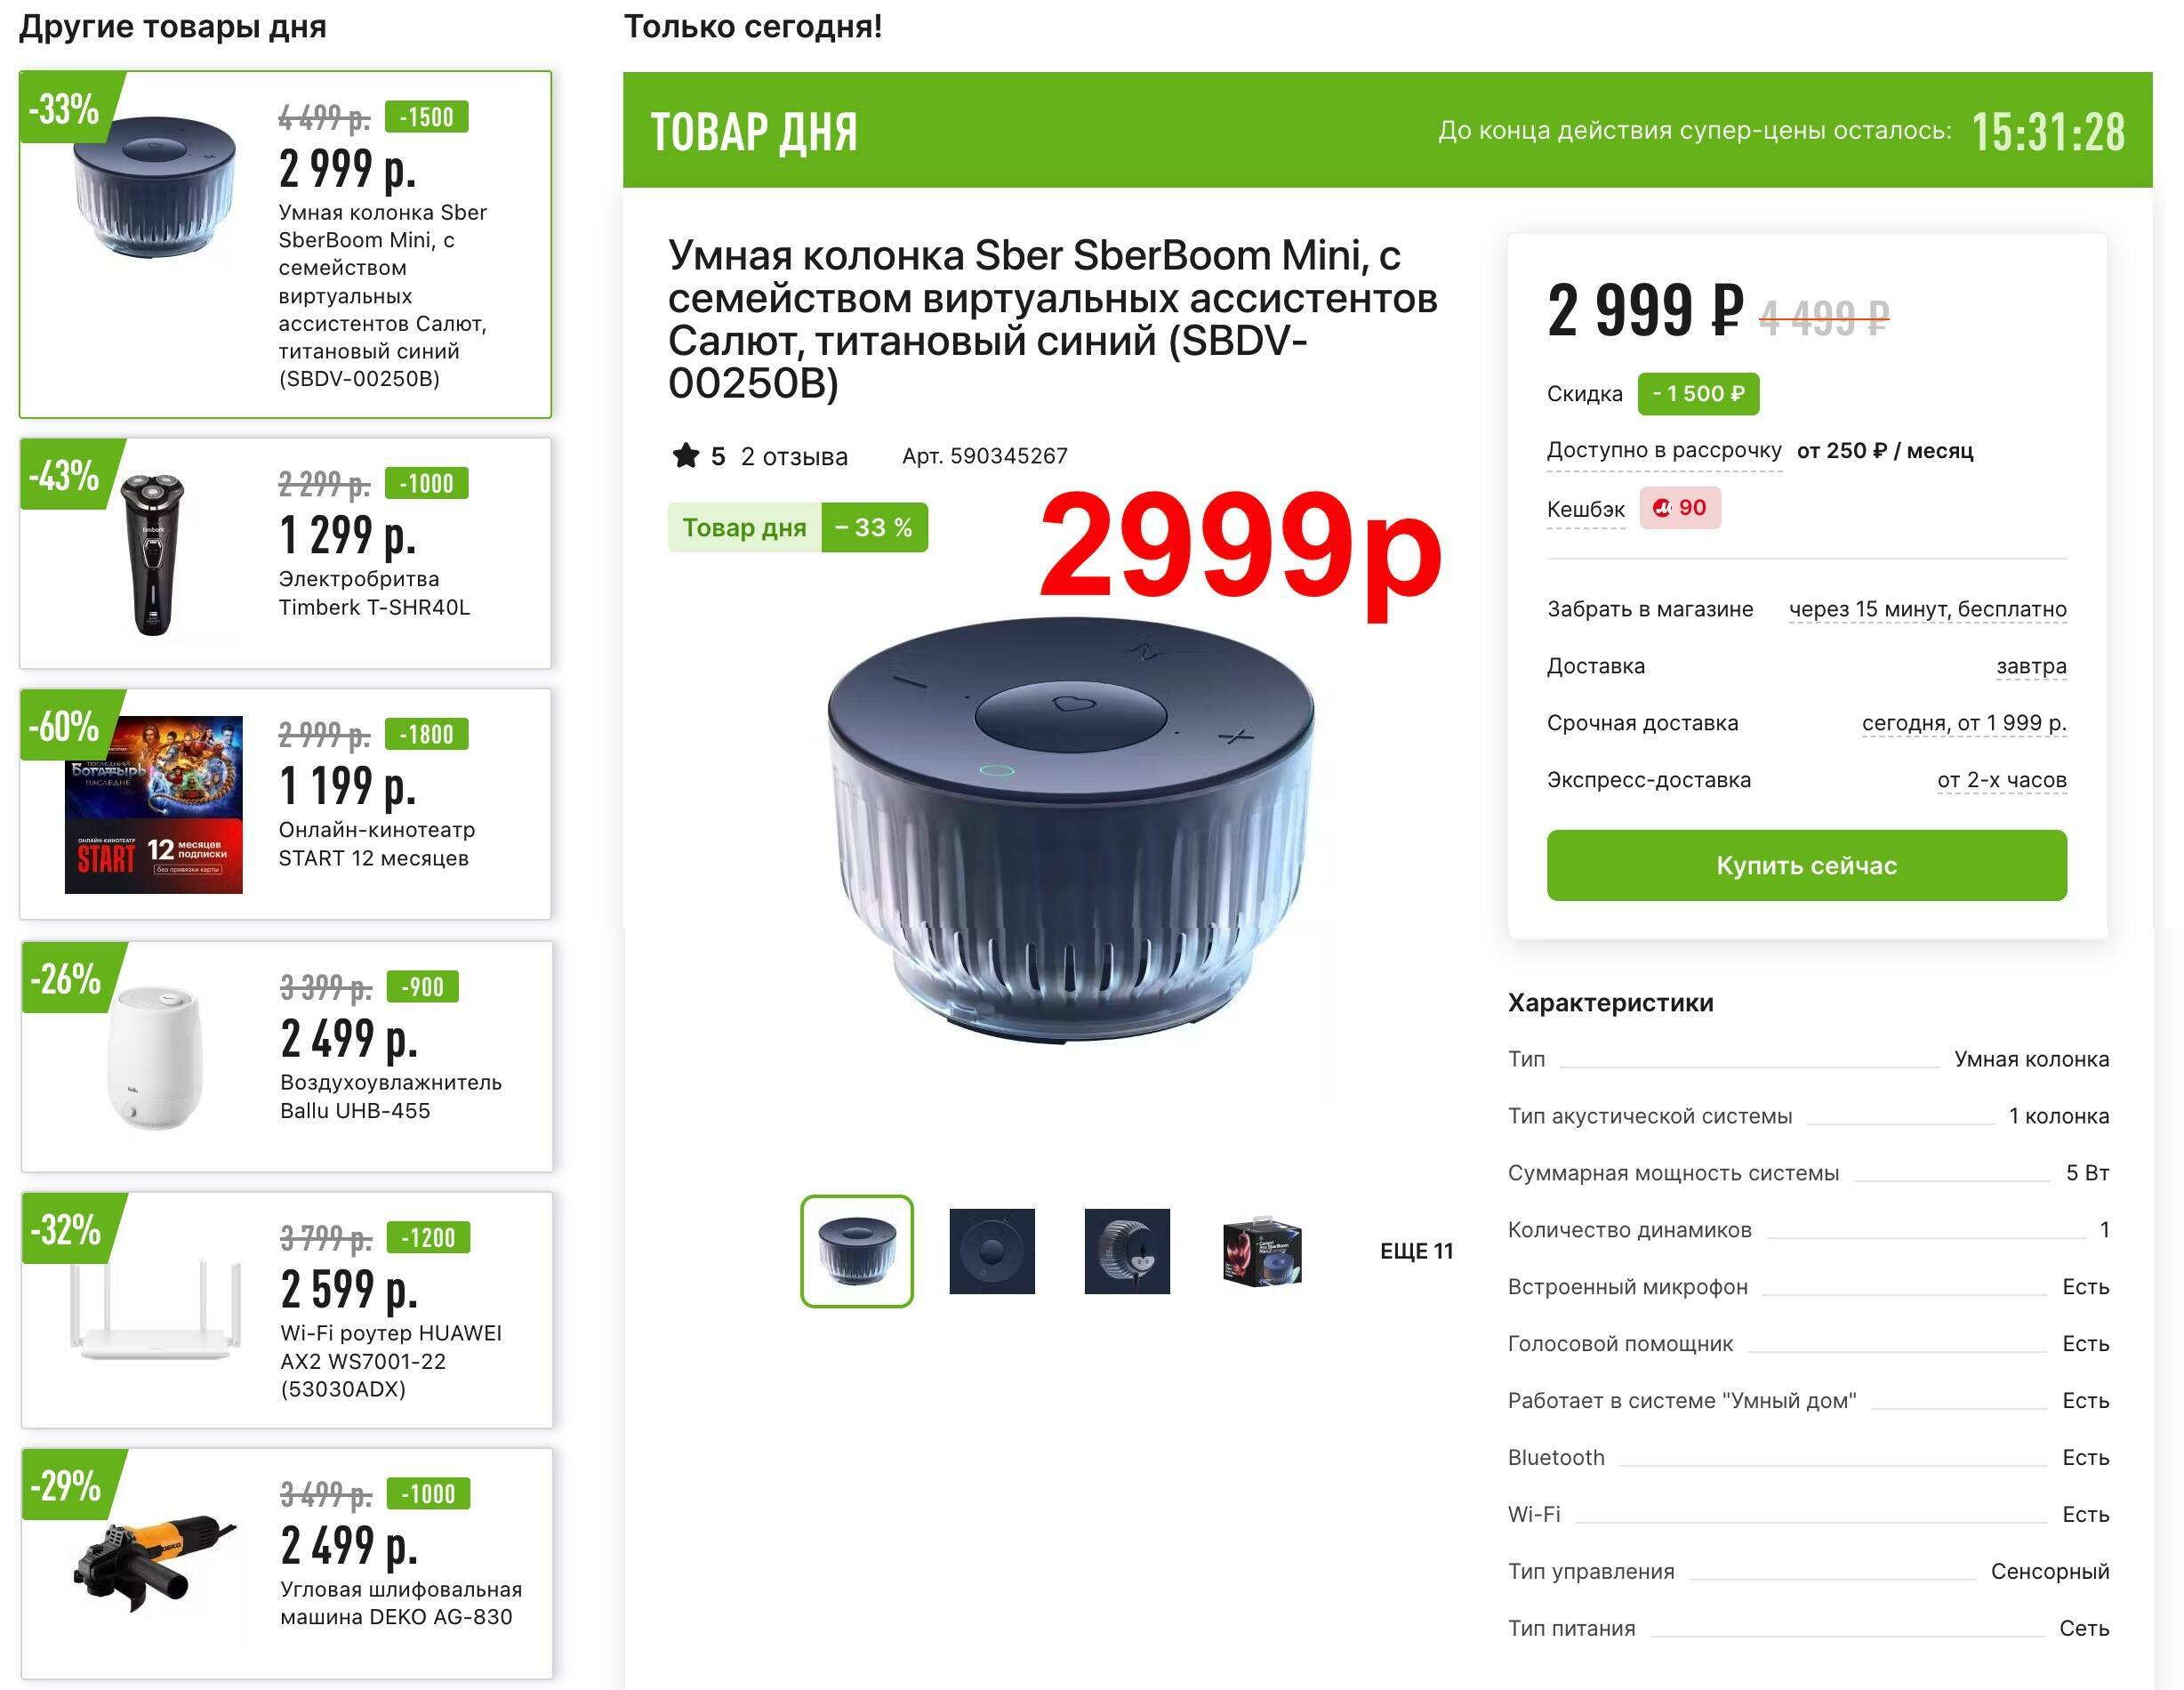Select the top-view speaker thumbnail
Screen dimensions: 2184x1690
(992, 1251)
